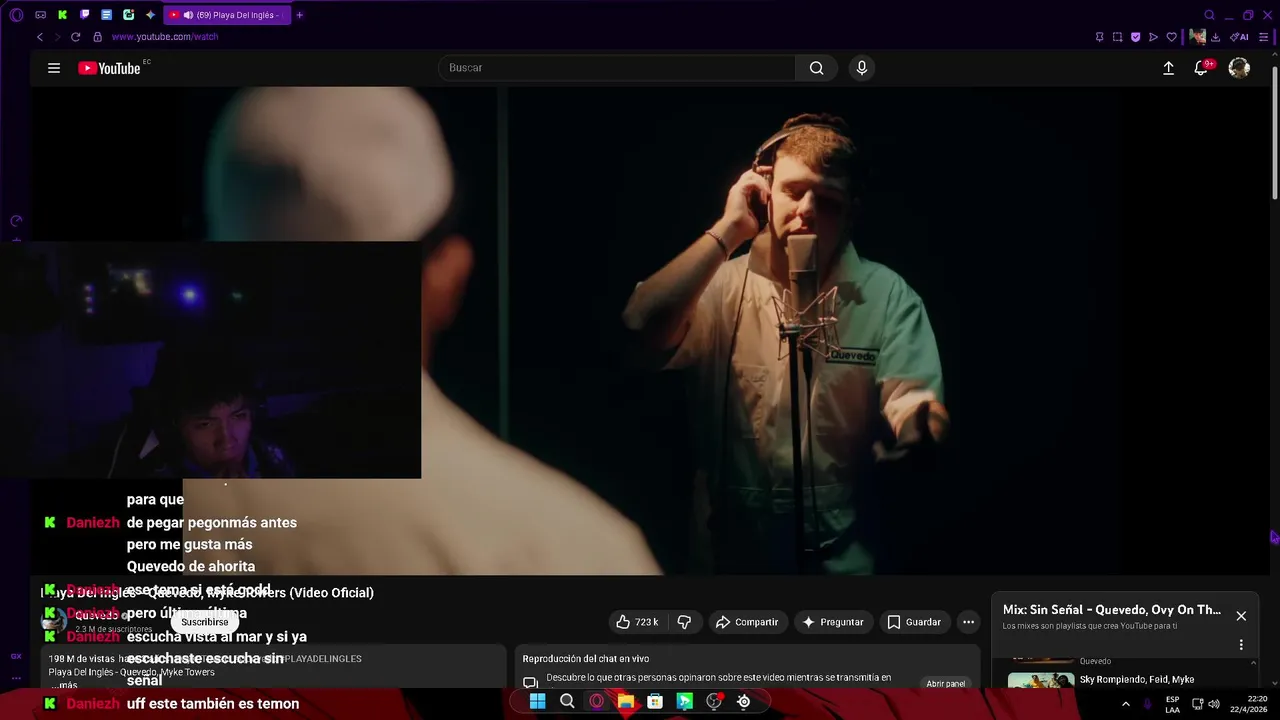Play Sky Rompiendo thumbnail in the mix

point(1041,681)
